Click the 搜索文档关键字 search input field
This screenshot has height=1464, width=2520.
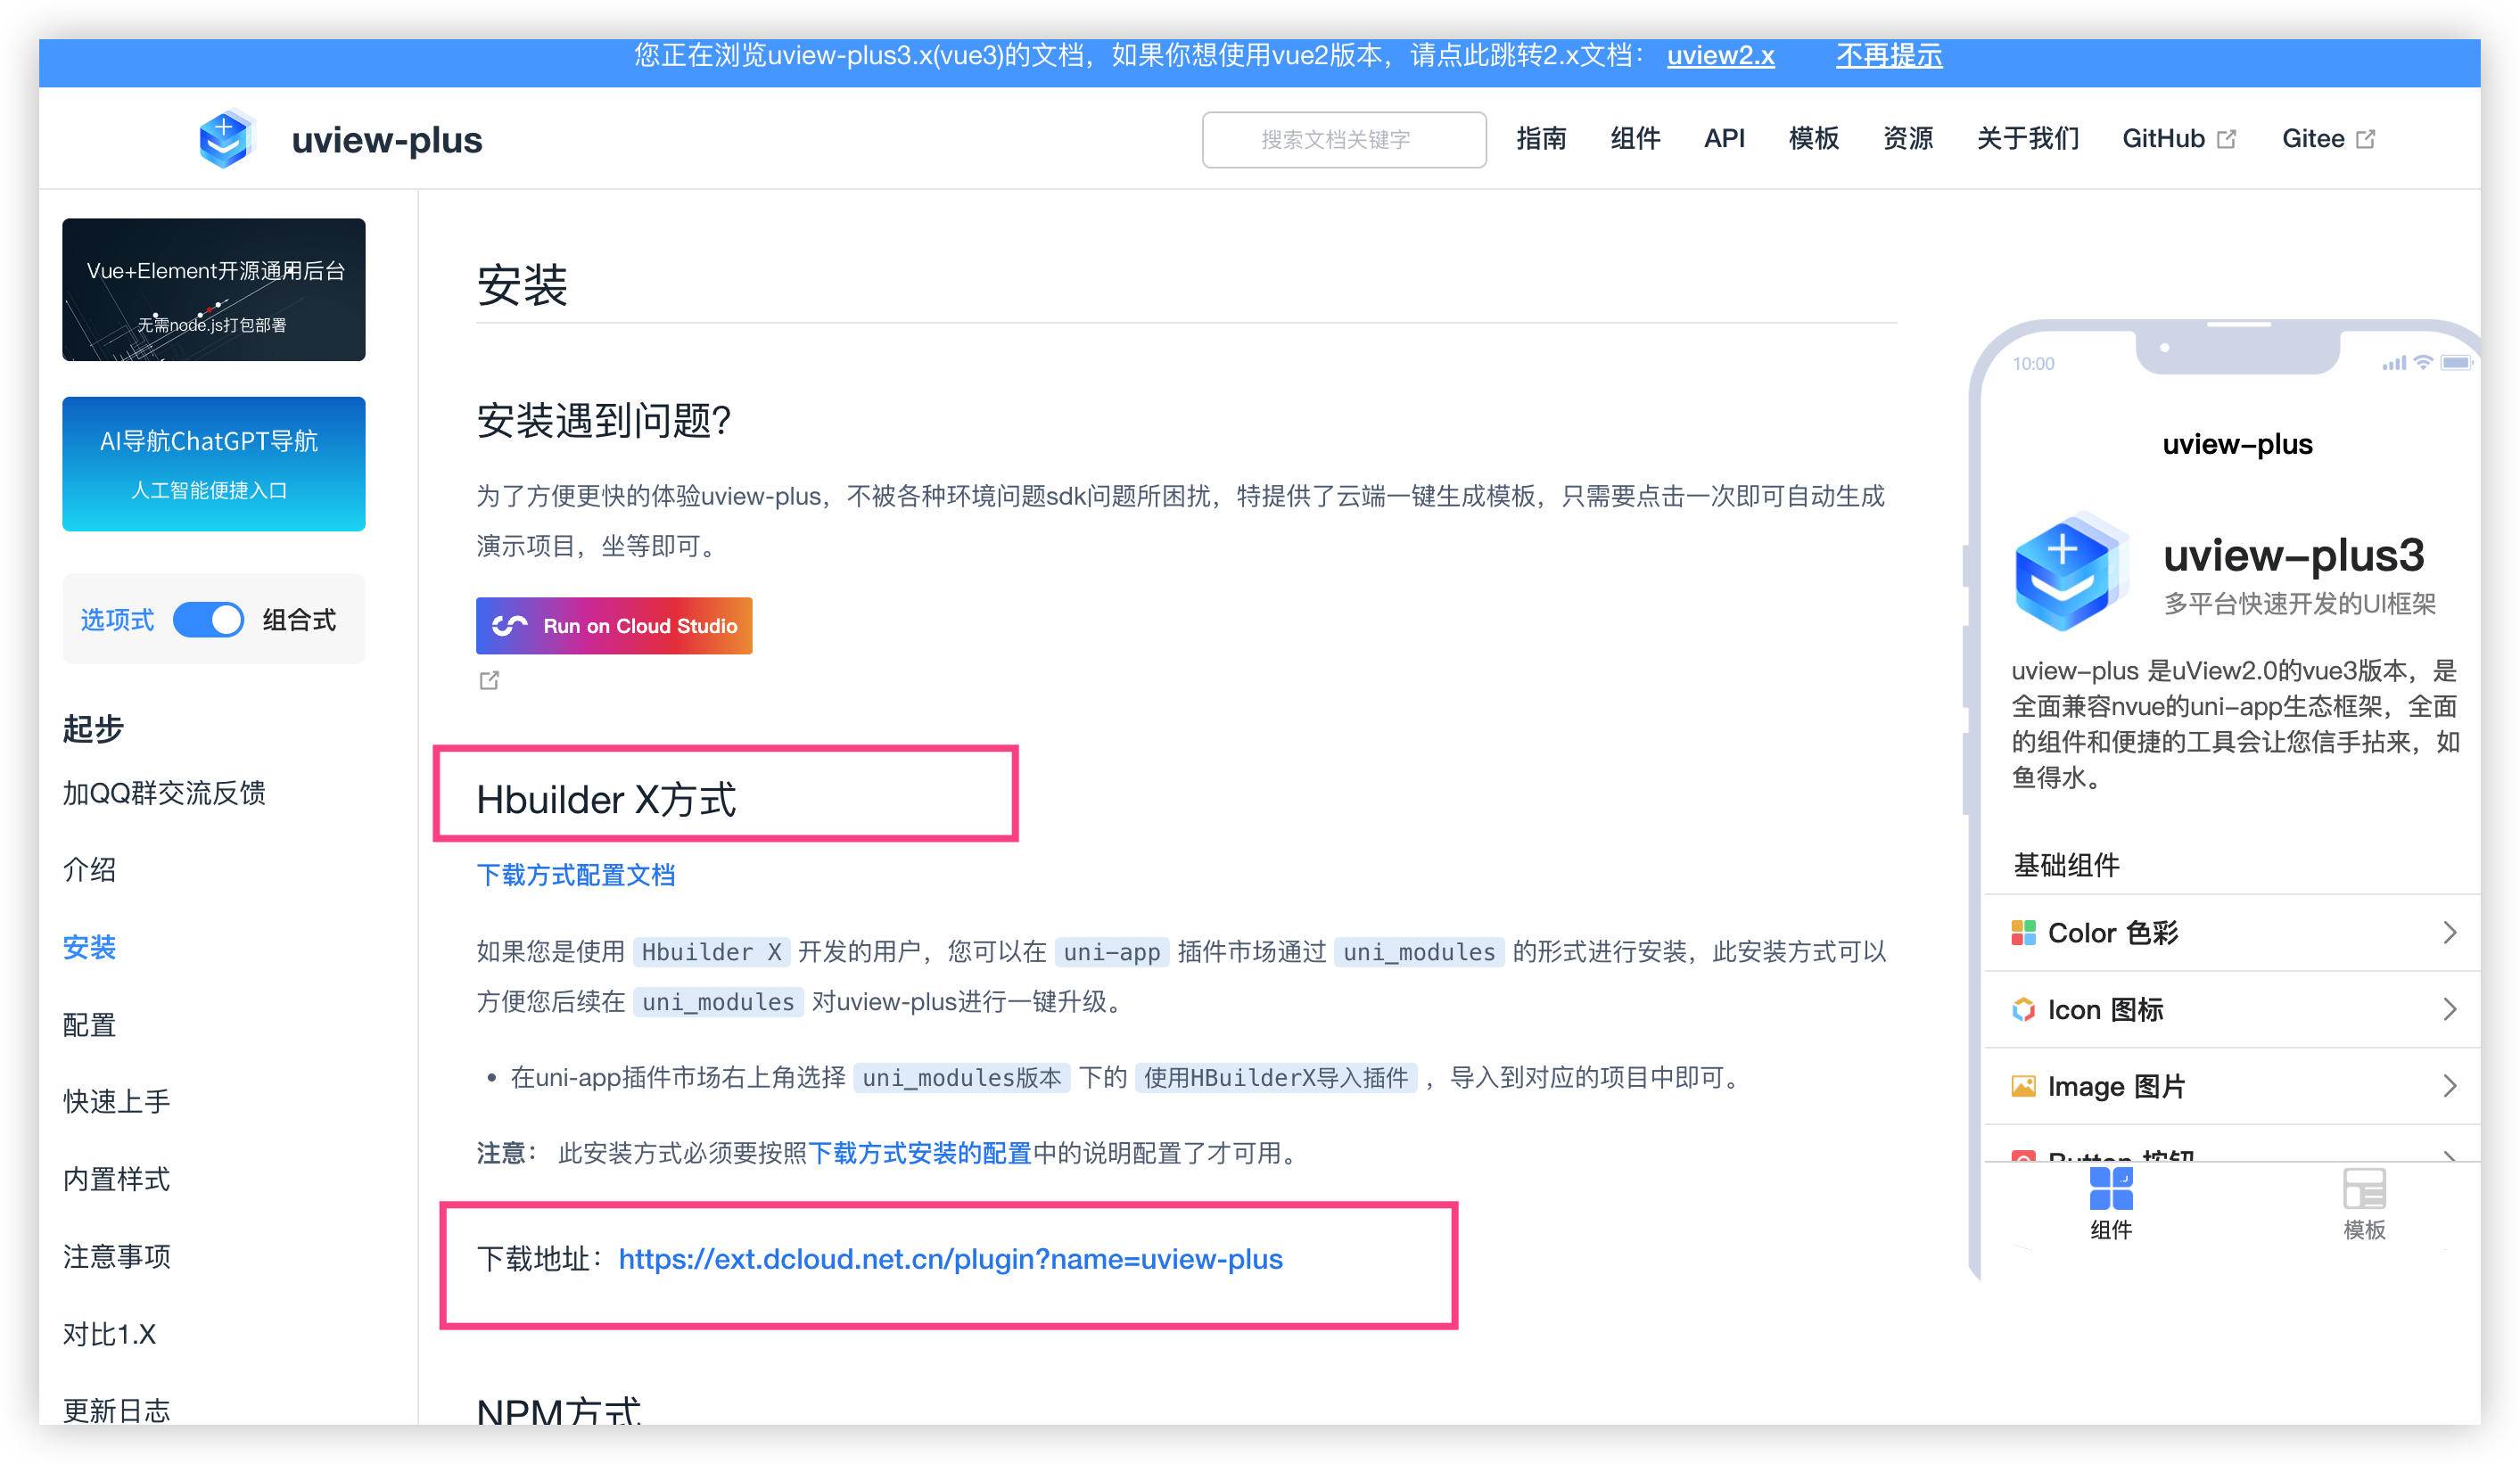tap(1343, 140)
